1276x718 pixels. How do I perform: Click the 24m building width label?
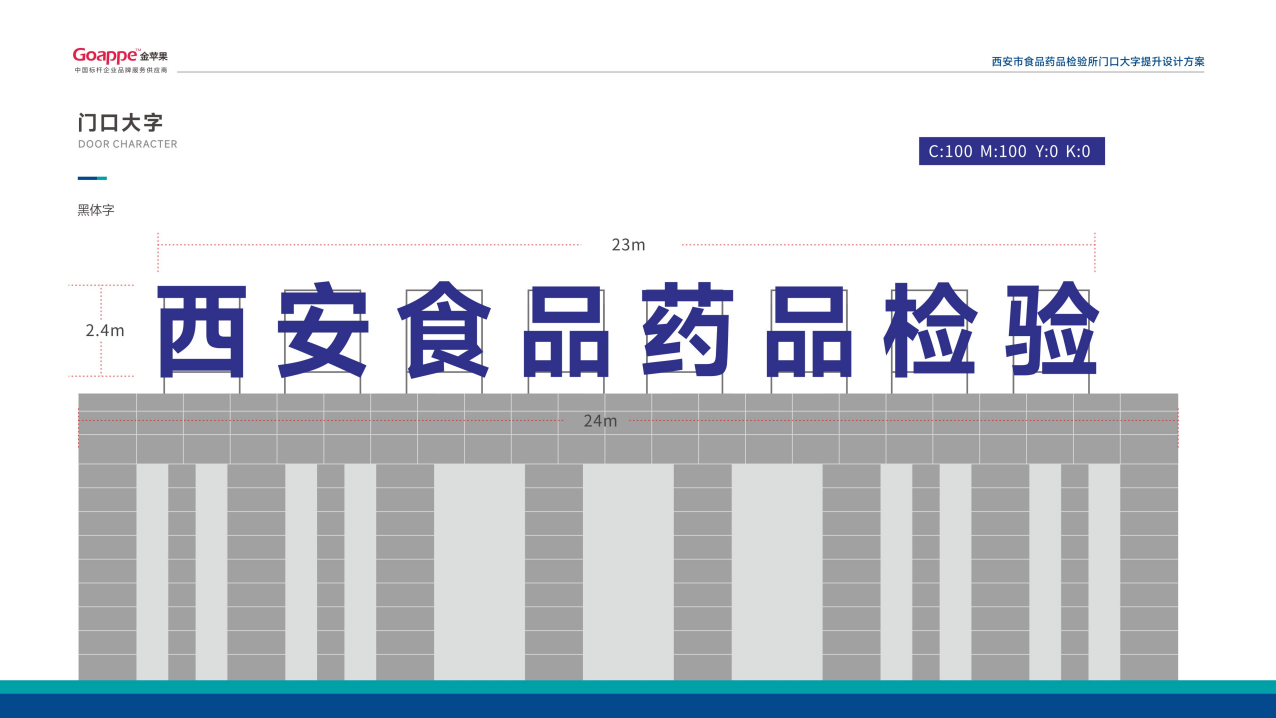[600, 421]
